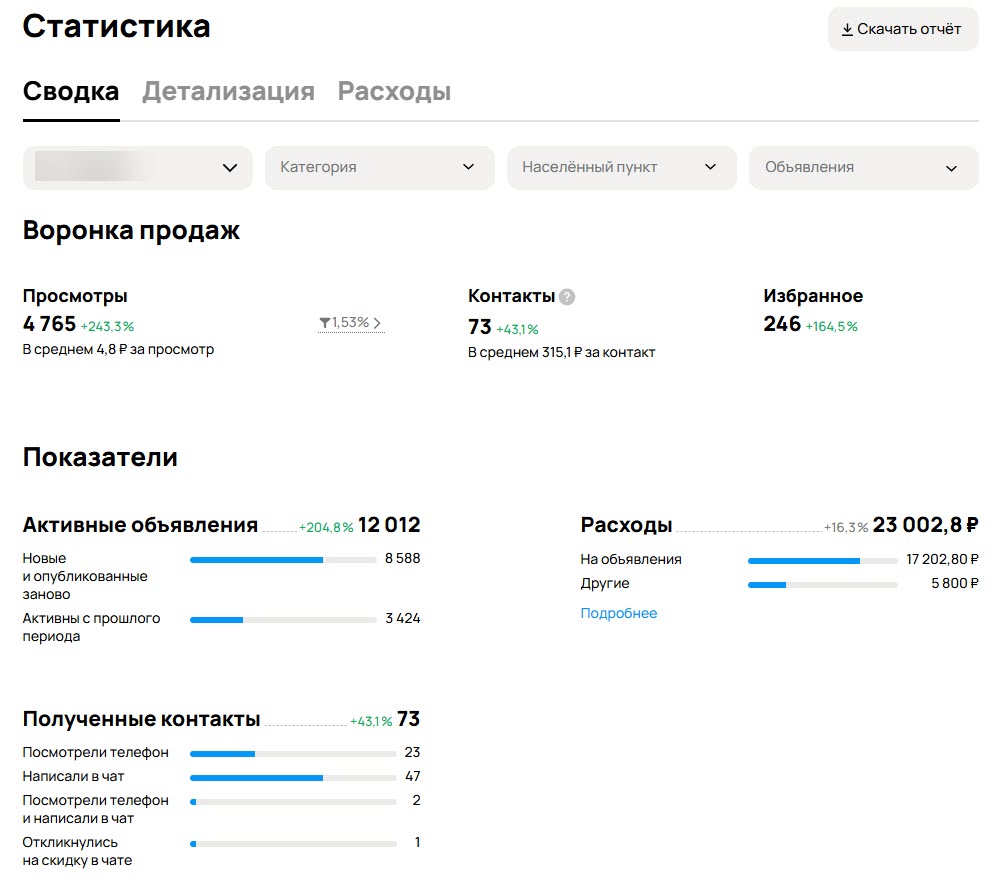Screen dimensions: 1005x880
Task: Select the Сводка tab
Action: [x=70, y=91]
